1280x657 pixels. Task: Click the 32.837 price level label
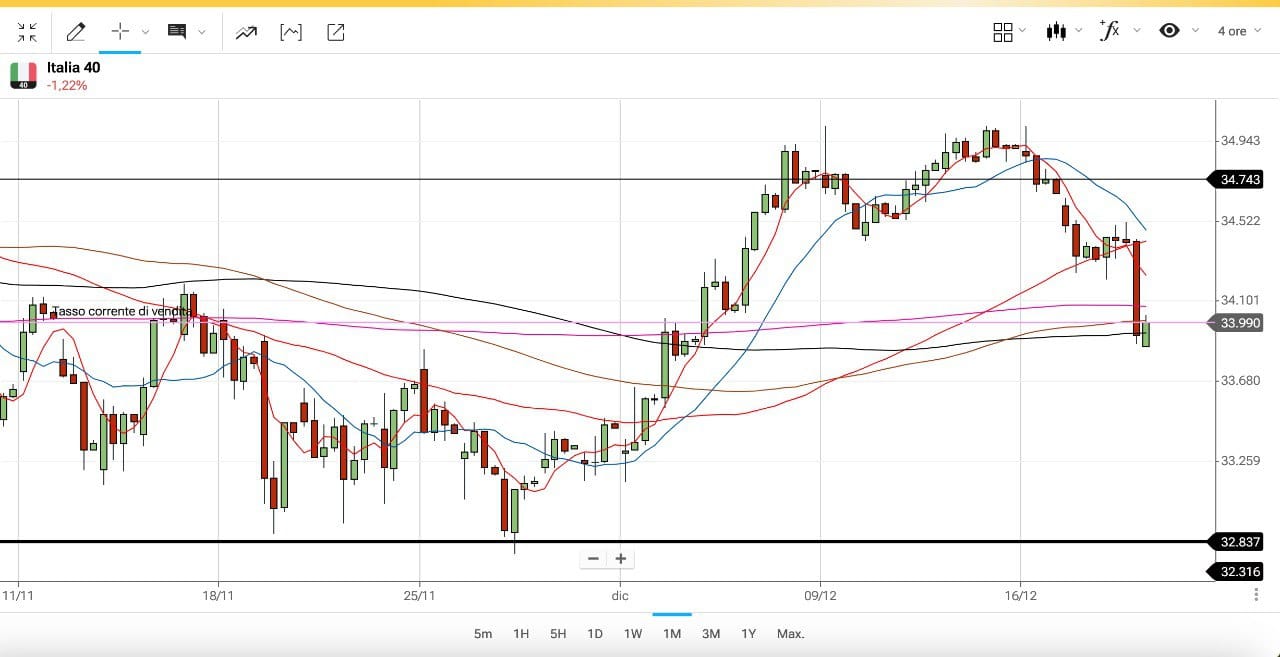[1240, 542]
